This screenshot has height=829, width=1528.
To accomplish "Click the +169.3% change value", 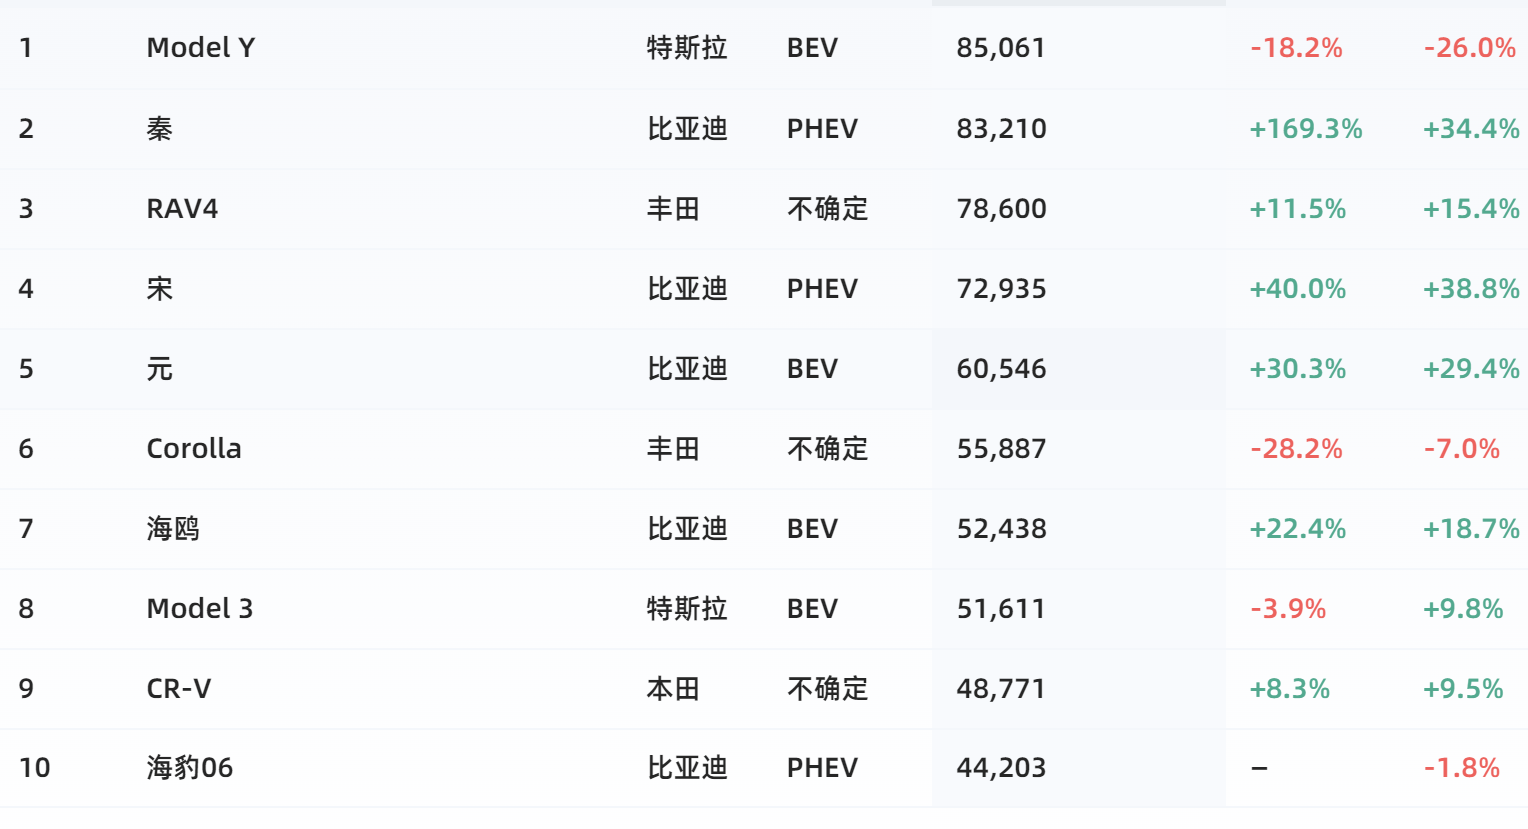I will [x=1306, y=129].
